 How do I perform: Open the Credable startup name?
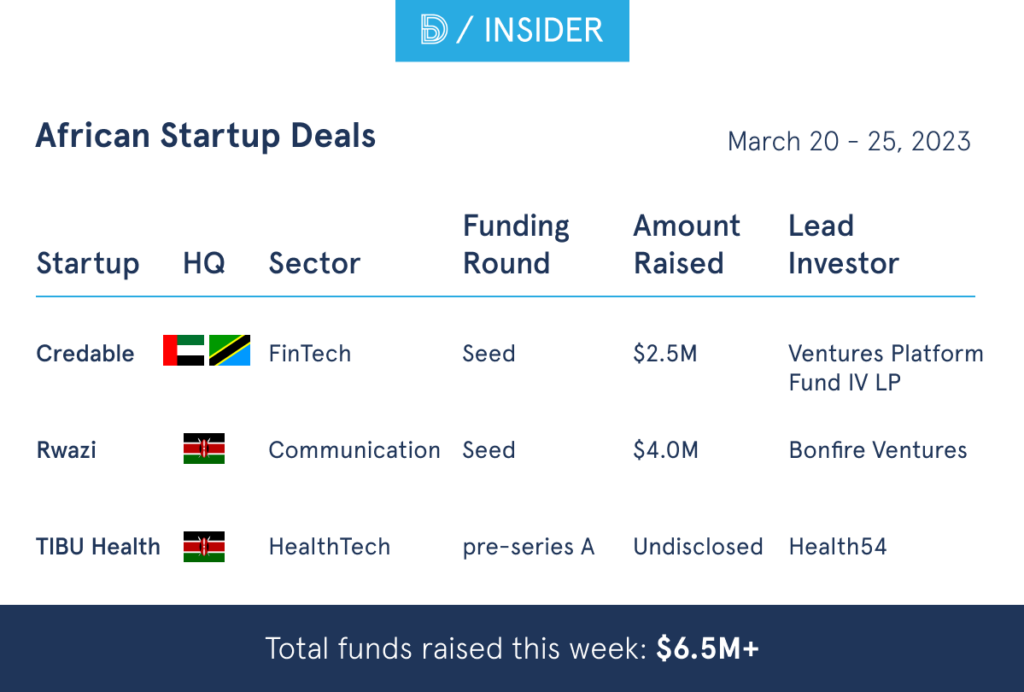[x=85, y=354]
